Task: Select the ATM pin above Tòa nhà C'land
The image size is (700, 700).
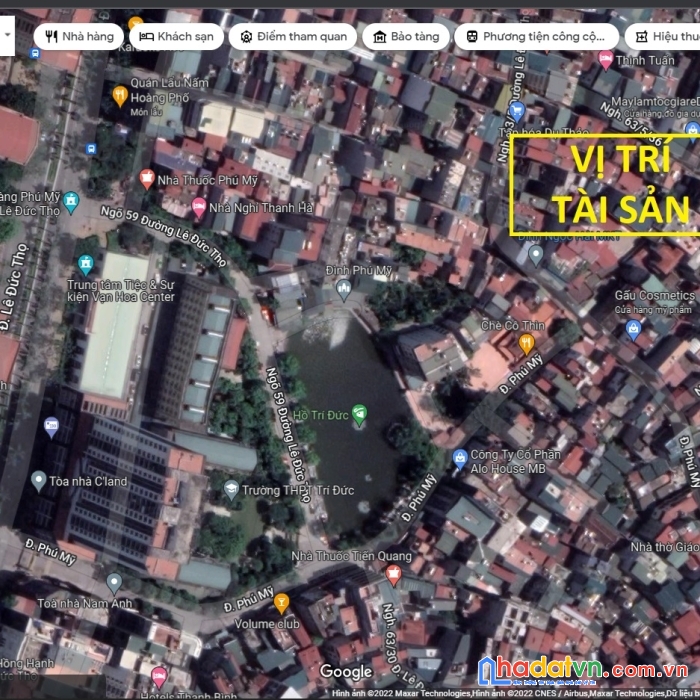Action: [51, 427]
